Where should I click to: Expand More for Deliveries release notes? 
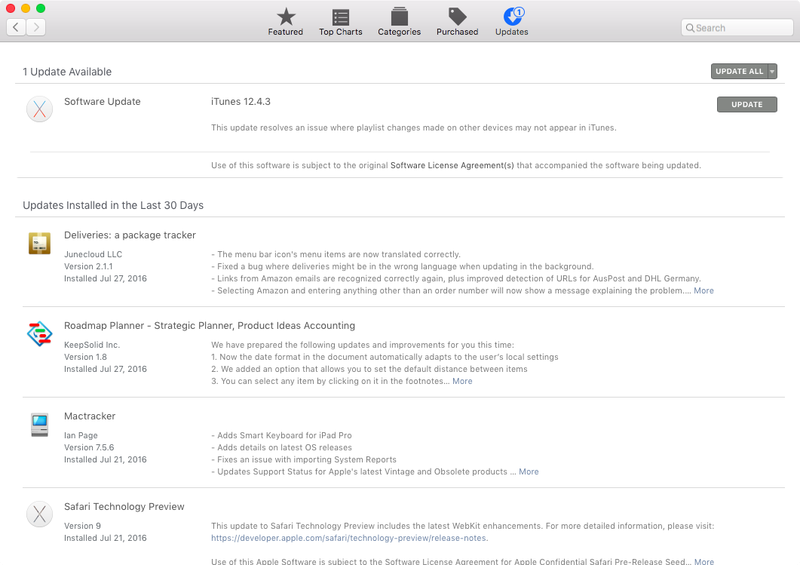[704, 291]
